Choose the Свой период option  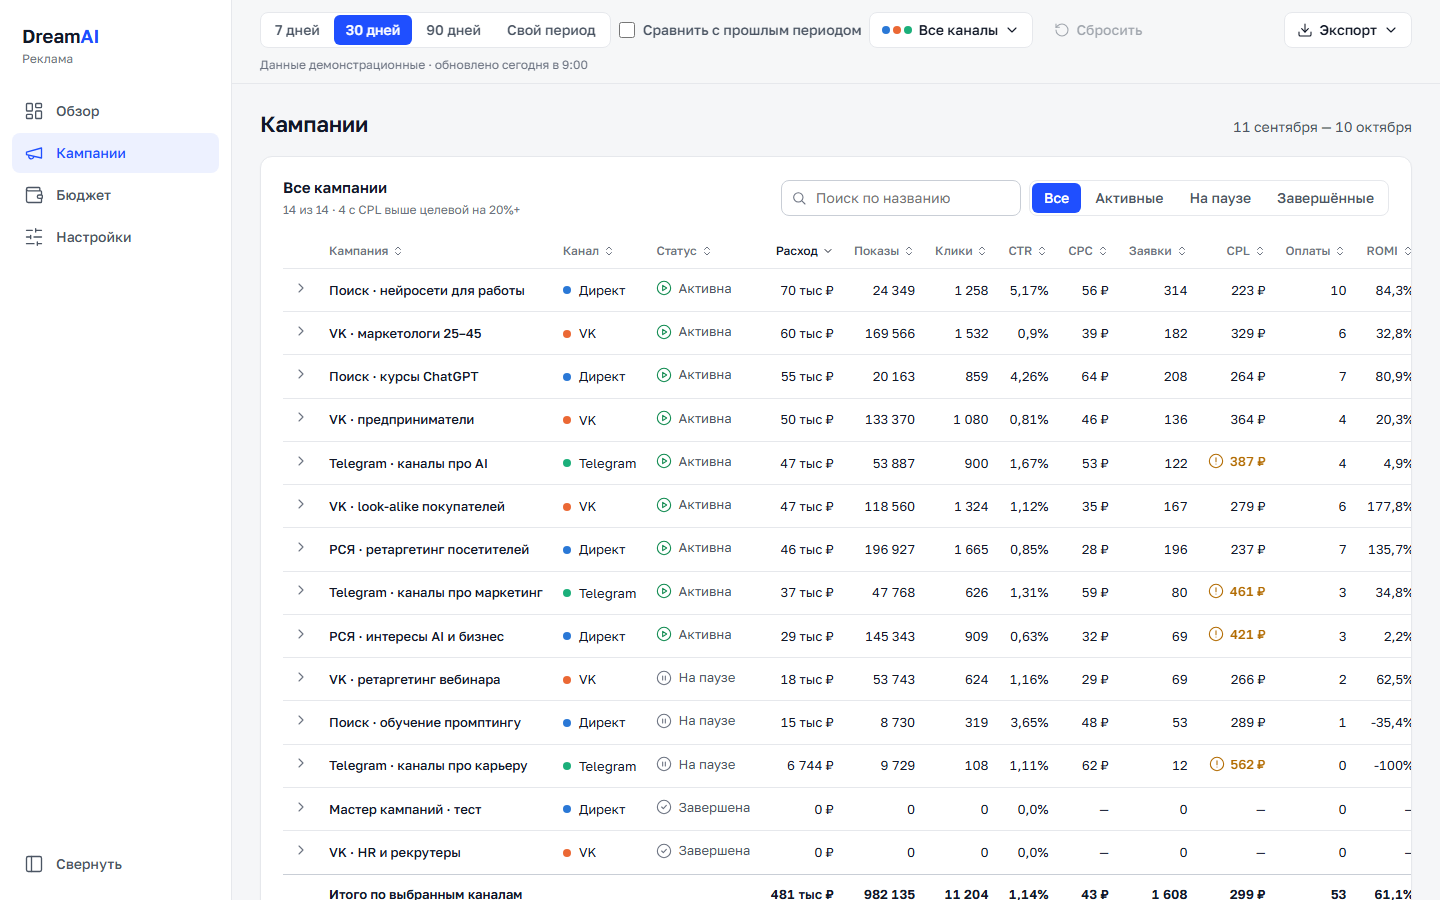(551, 30)
